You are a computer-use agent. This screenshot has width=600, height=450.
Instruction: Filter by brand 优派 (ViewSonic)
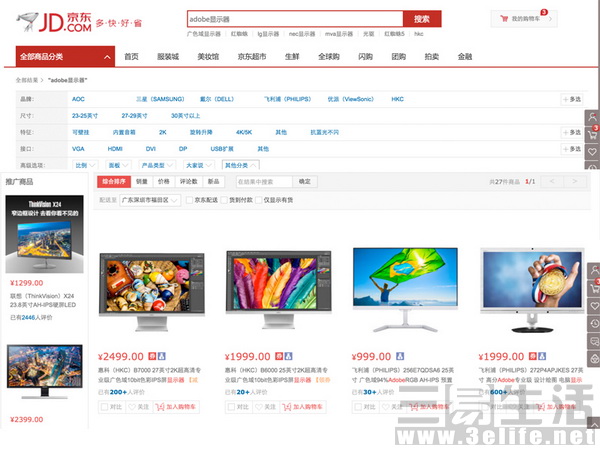[x=351, y=99]
